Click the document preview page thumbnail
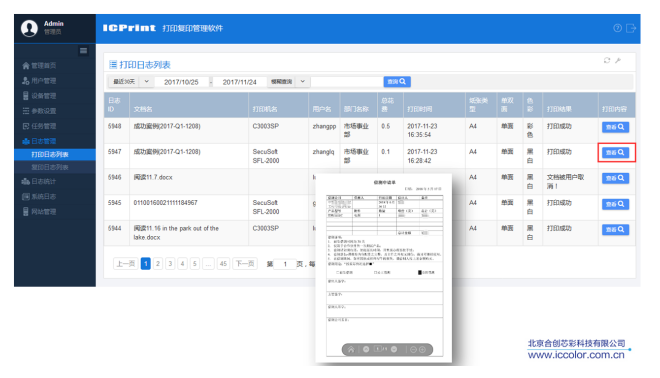 pos(384,269)
